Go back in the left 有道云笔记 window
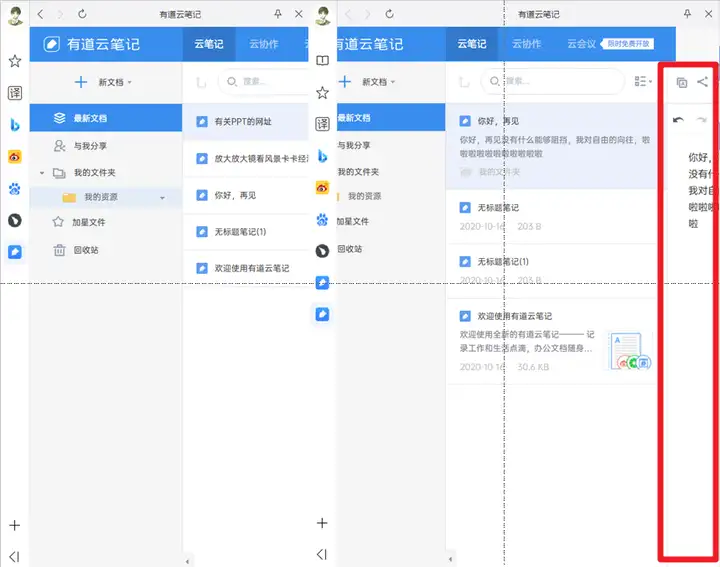This screenshot has width=720, height=567. pos(40,14)
